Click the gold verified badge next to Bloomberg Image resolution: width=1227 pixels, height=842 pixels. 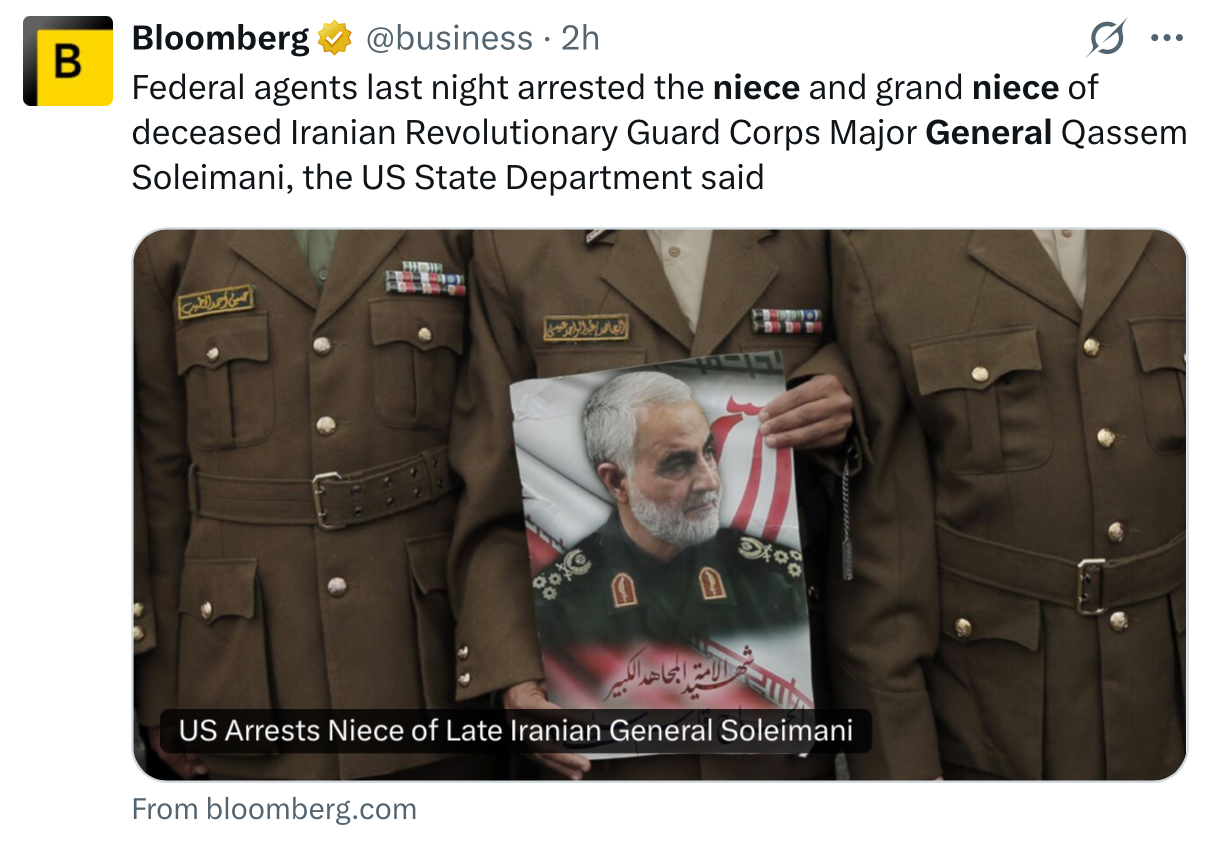(x=335, y=39)
